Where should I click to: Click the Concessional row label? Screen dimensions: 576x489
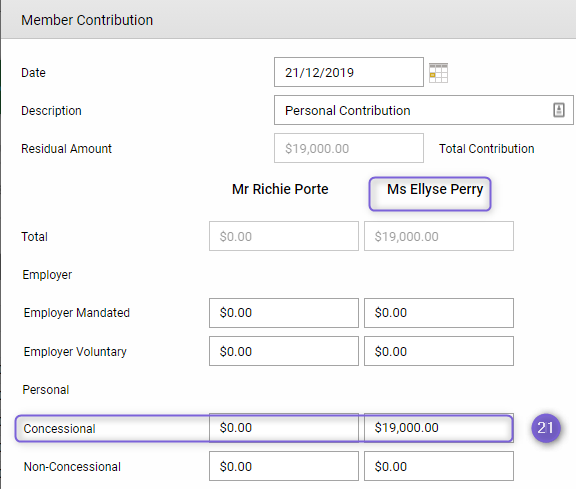[x=60, y=429]
